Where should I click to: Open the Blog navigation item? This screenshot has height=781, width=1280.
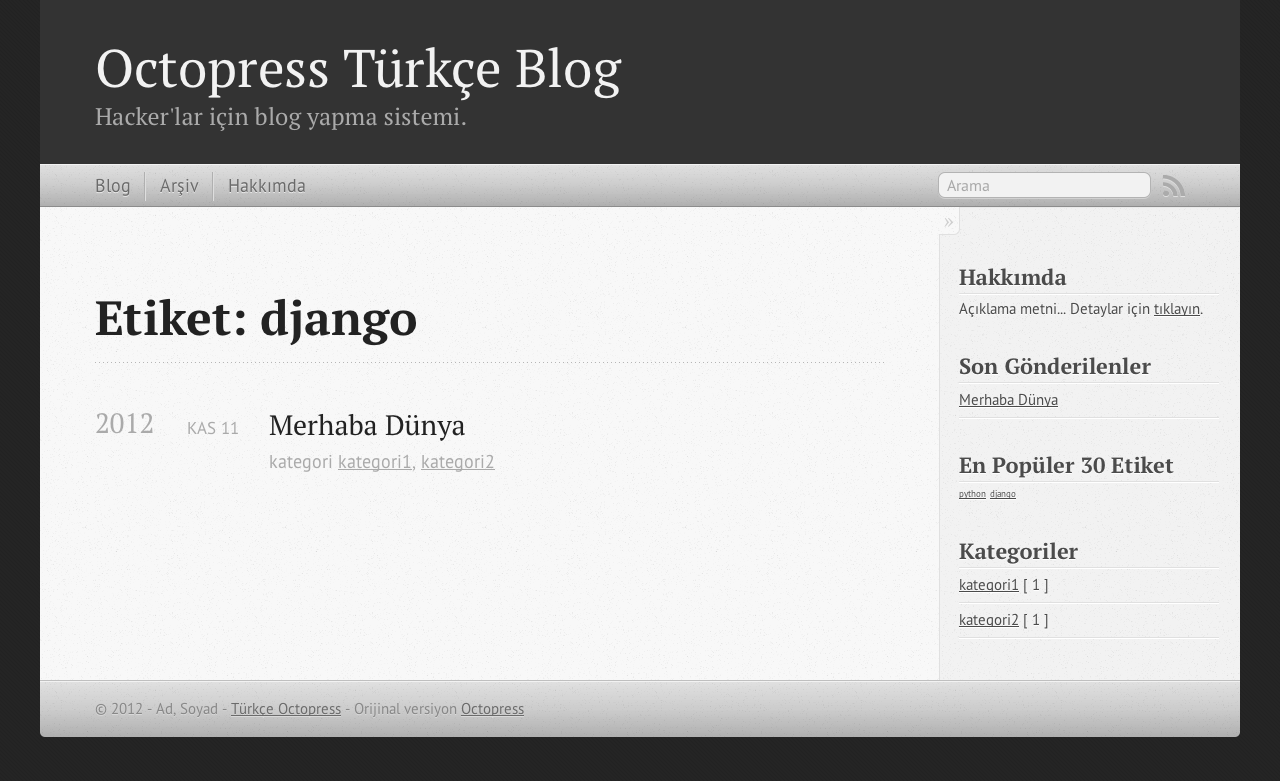click(x=113, y=186)
